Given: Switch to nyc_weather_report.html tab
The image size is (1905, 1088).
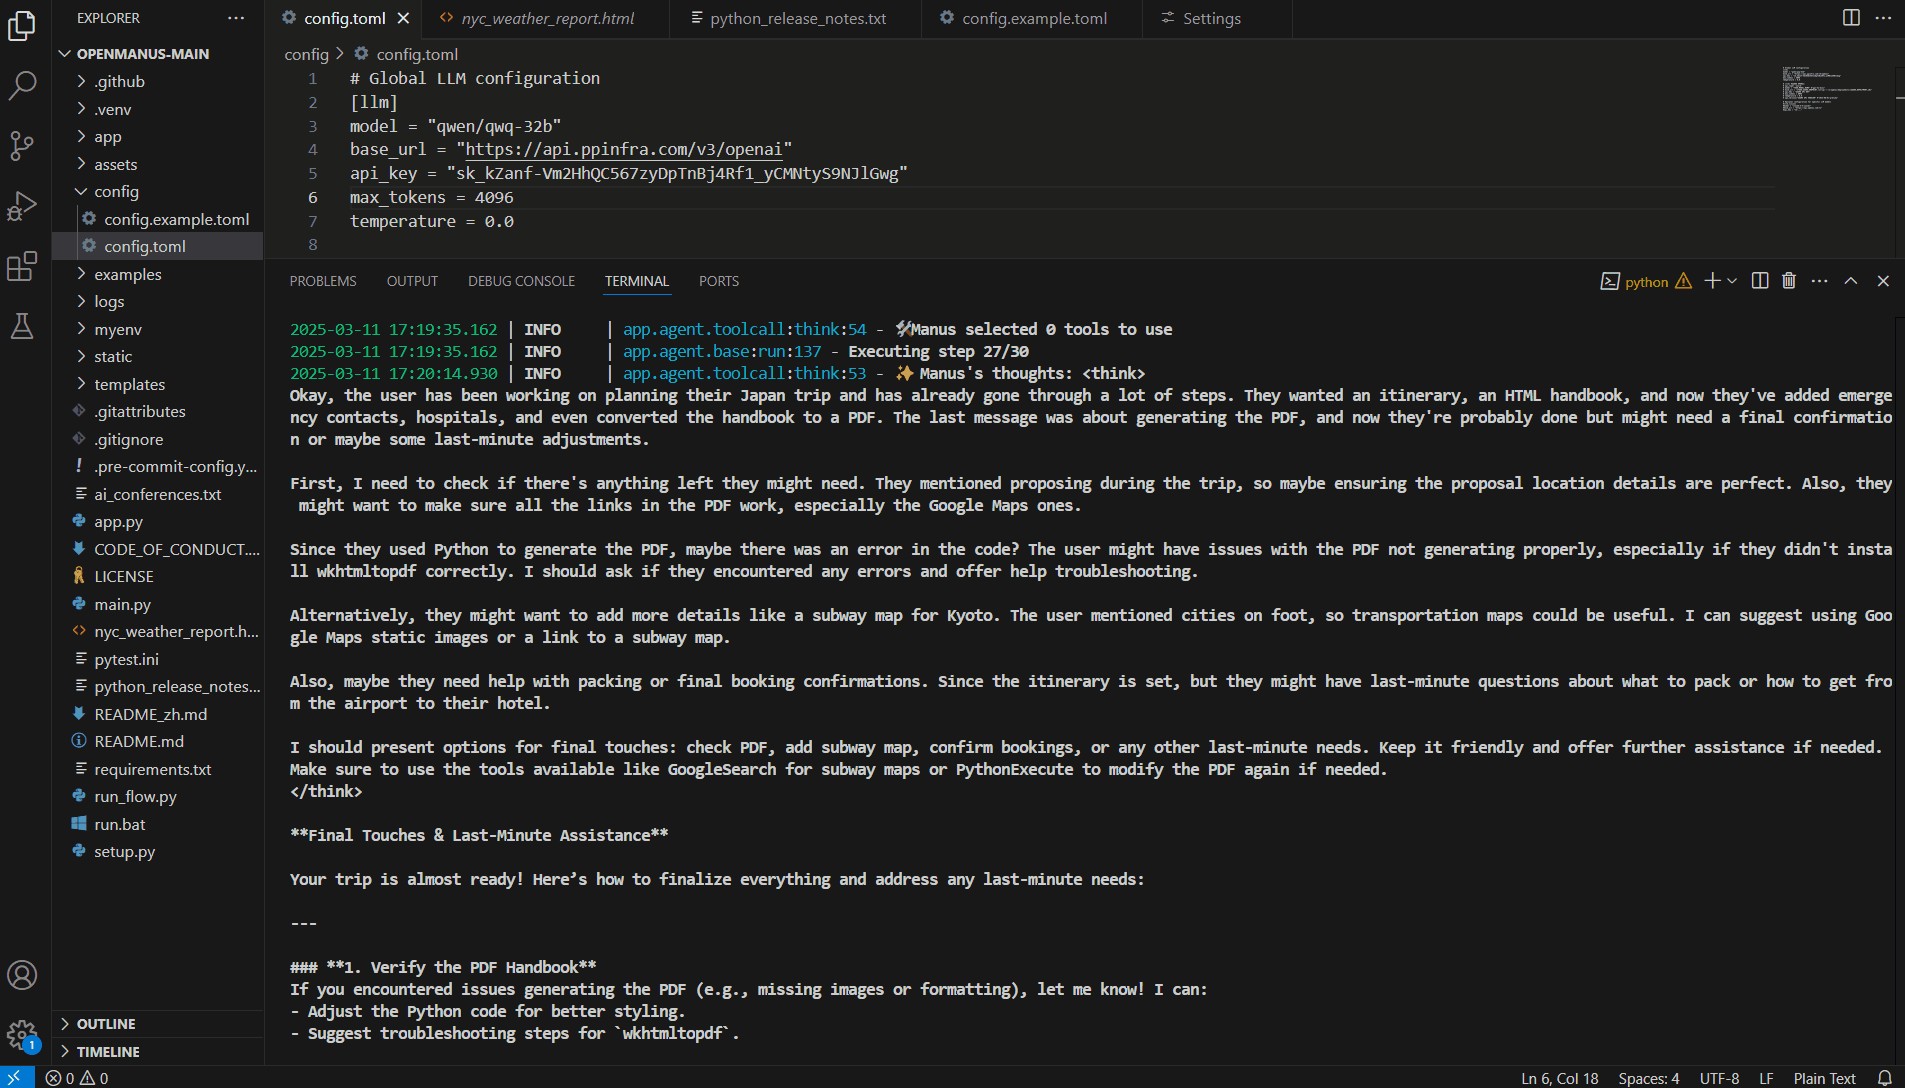Looking at the screenshot, I should pyautogui.click(x=546, y=18).
